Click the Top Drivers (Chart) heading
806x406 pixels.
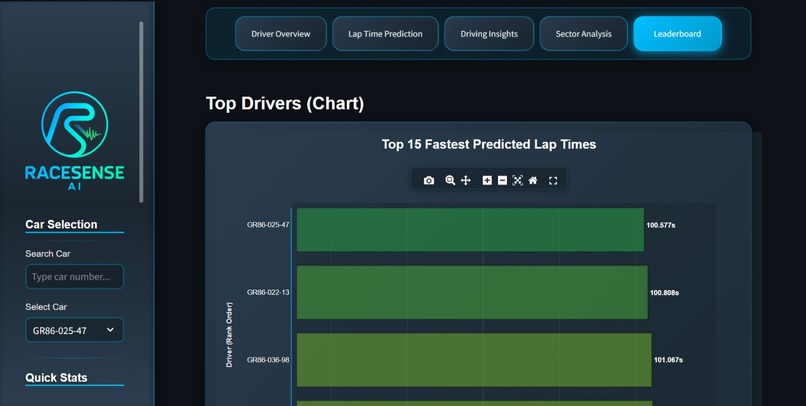(285, 103)
